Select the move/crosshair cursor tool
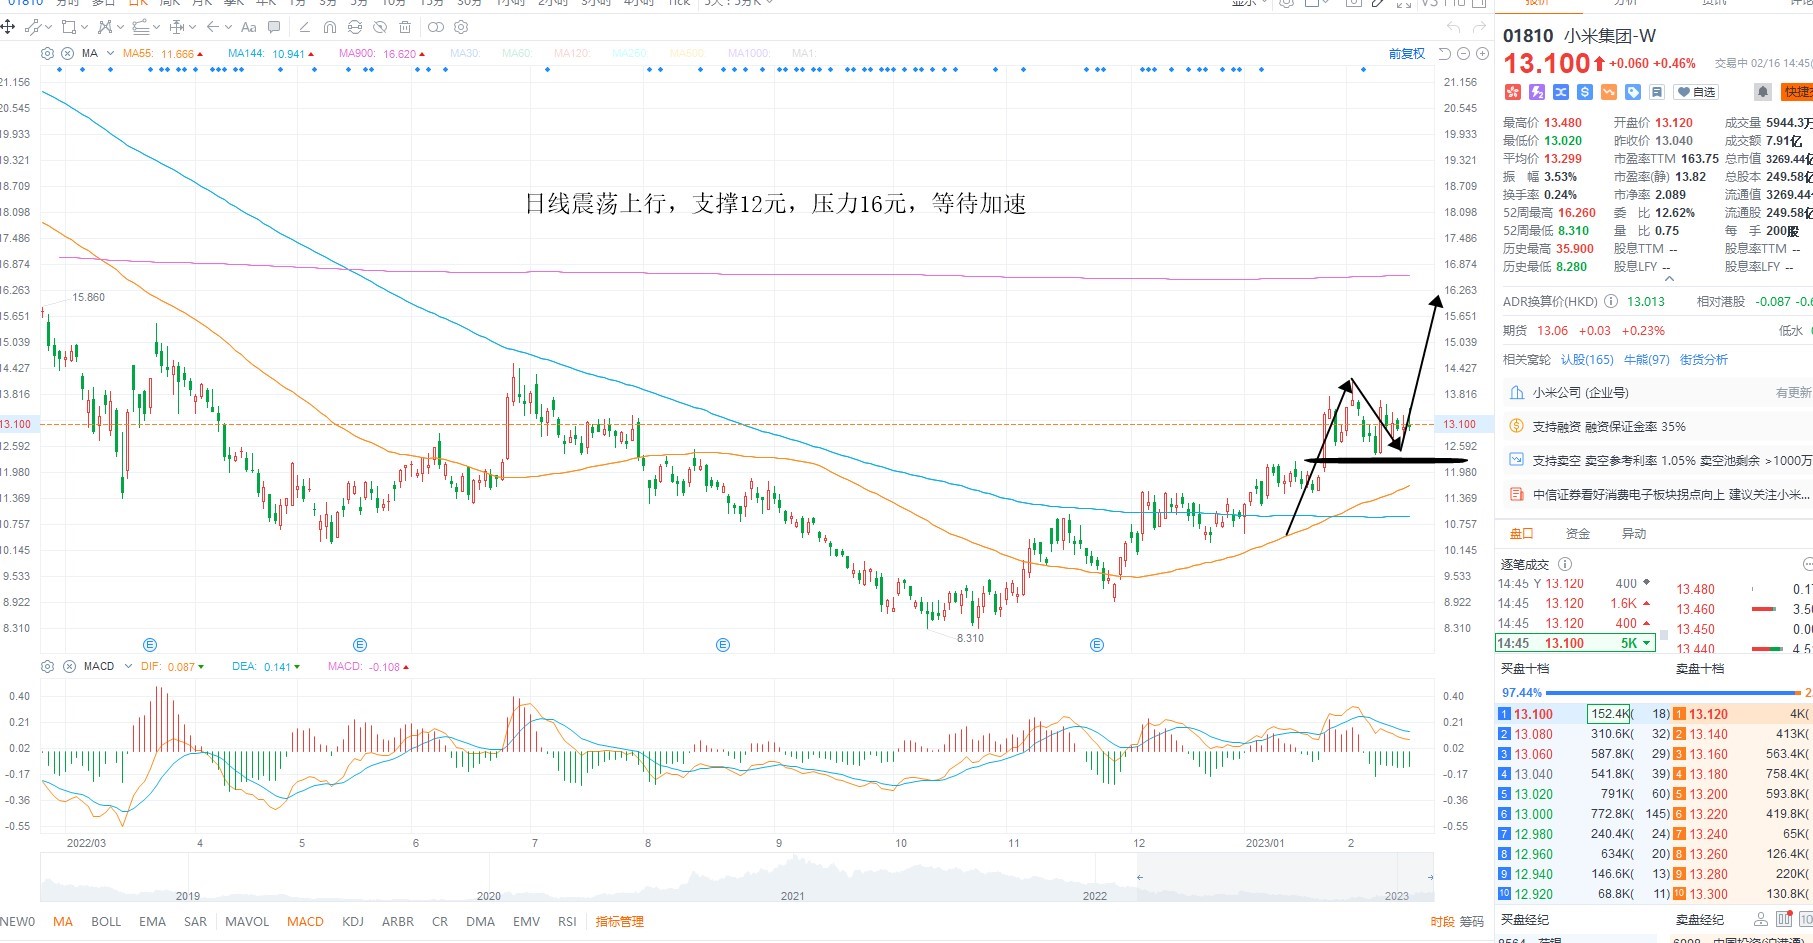 point(7,27)
